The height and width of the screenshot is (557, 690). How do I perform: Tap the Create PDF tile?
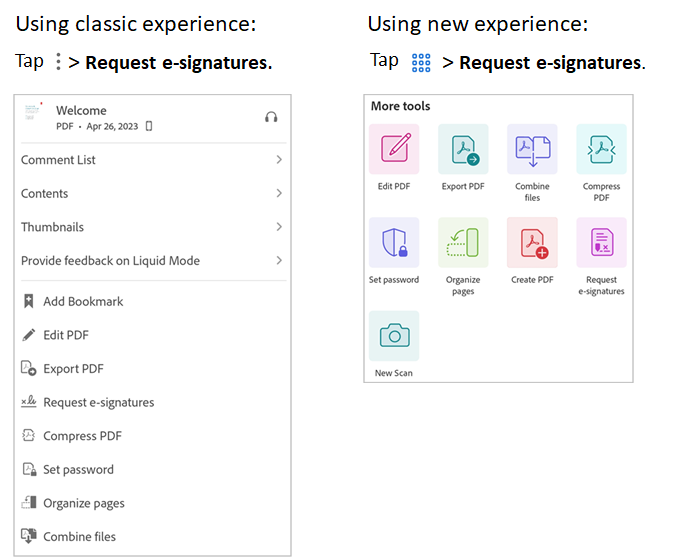(532, 242)
